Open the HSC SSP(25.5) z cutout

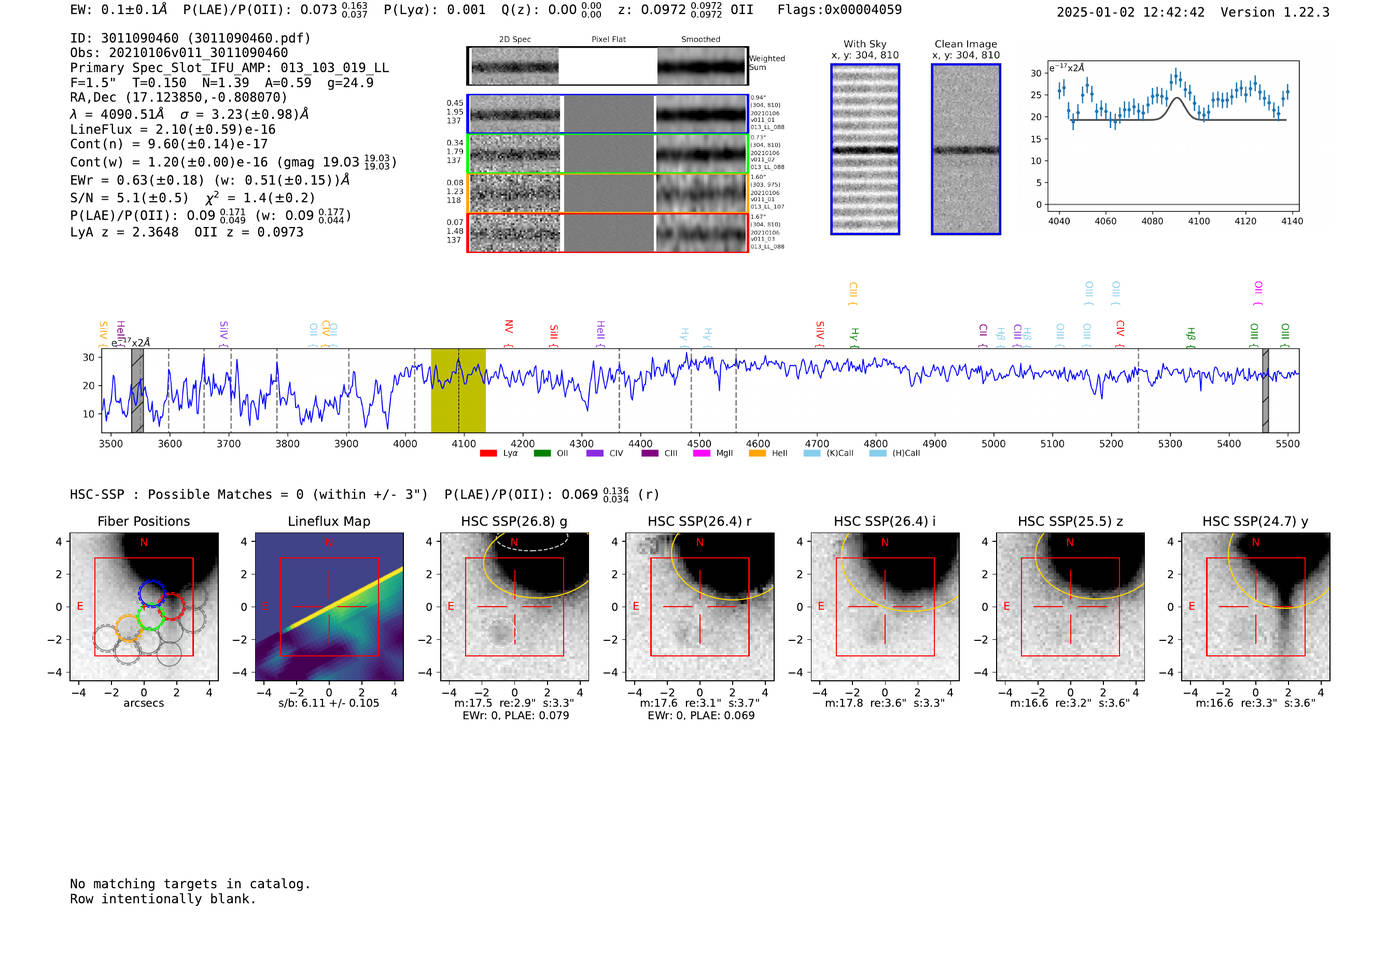(x=1070, y=606)
